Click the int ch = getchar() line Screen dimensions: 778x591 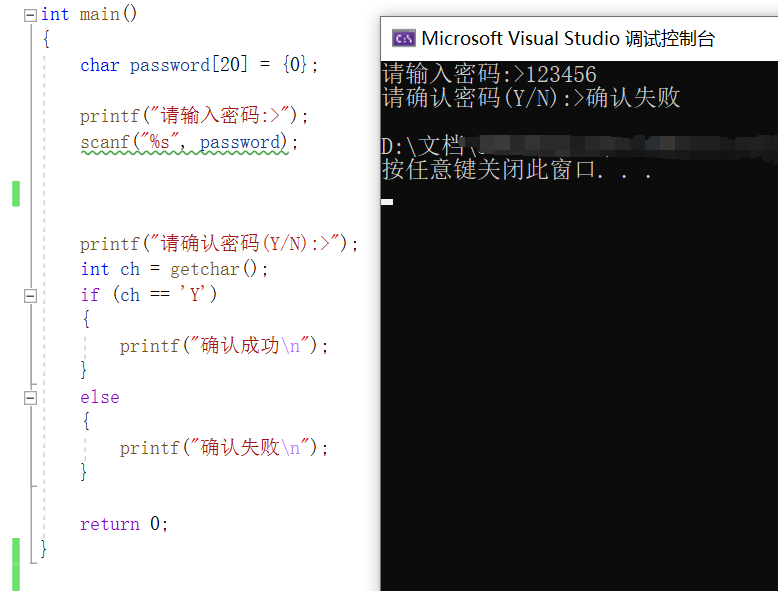(174, 269)
